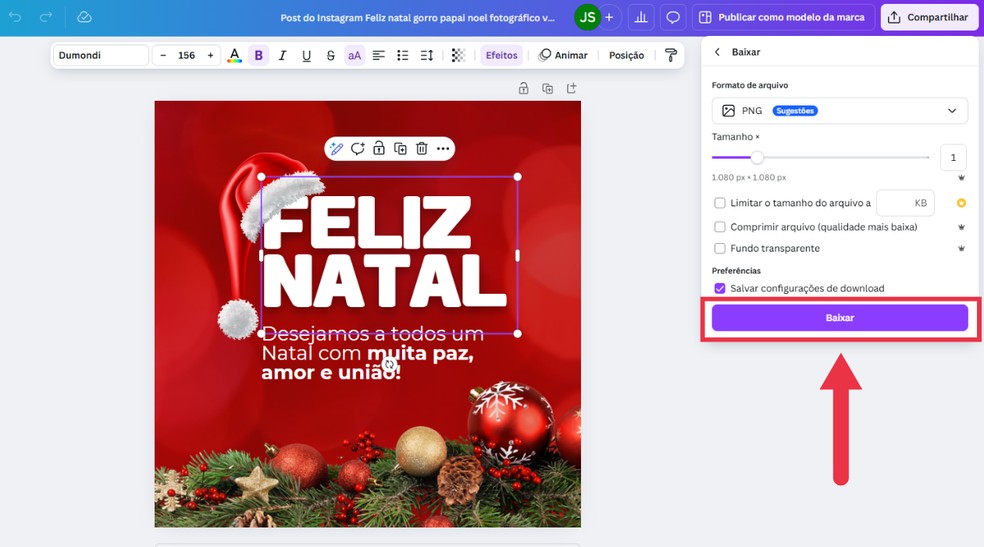Screen dimensions: 984x547
Task: Click the Compartilhar button
Action: (x=929, y=17)
